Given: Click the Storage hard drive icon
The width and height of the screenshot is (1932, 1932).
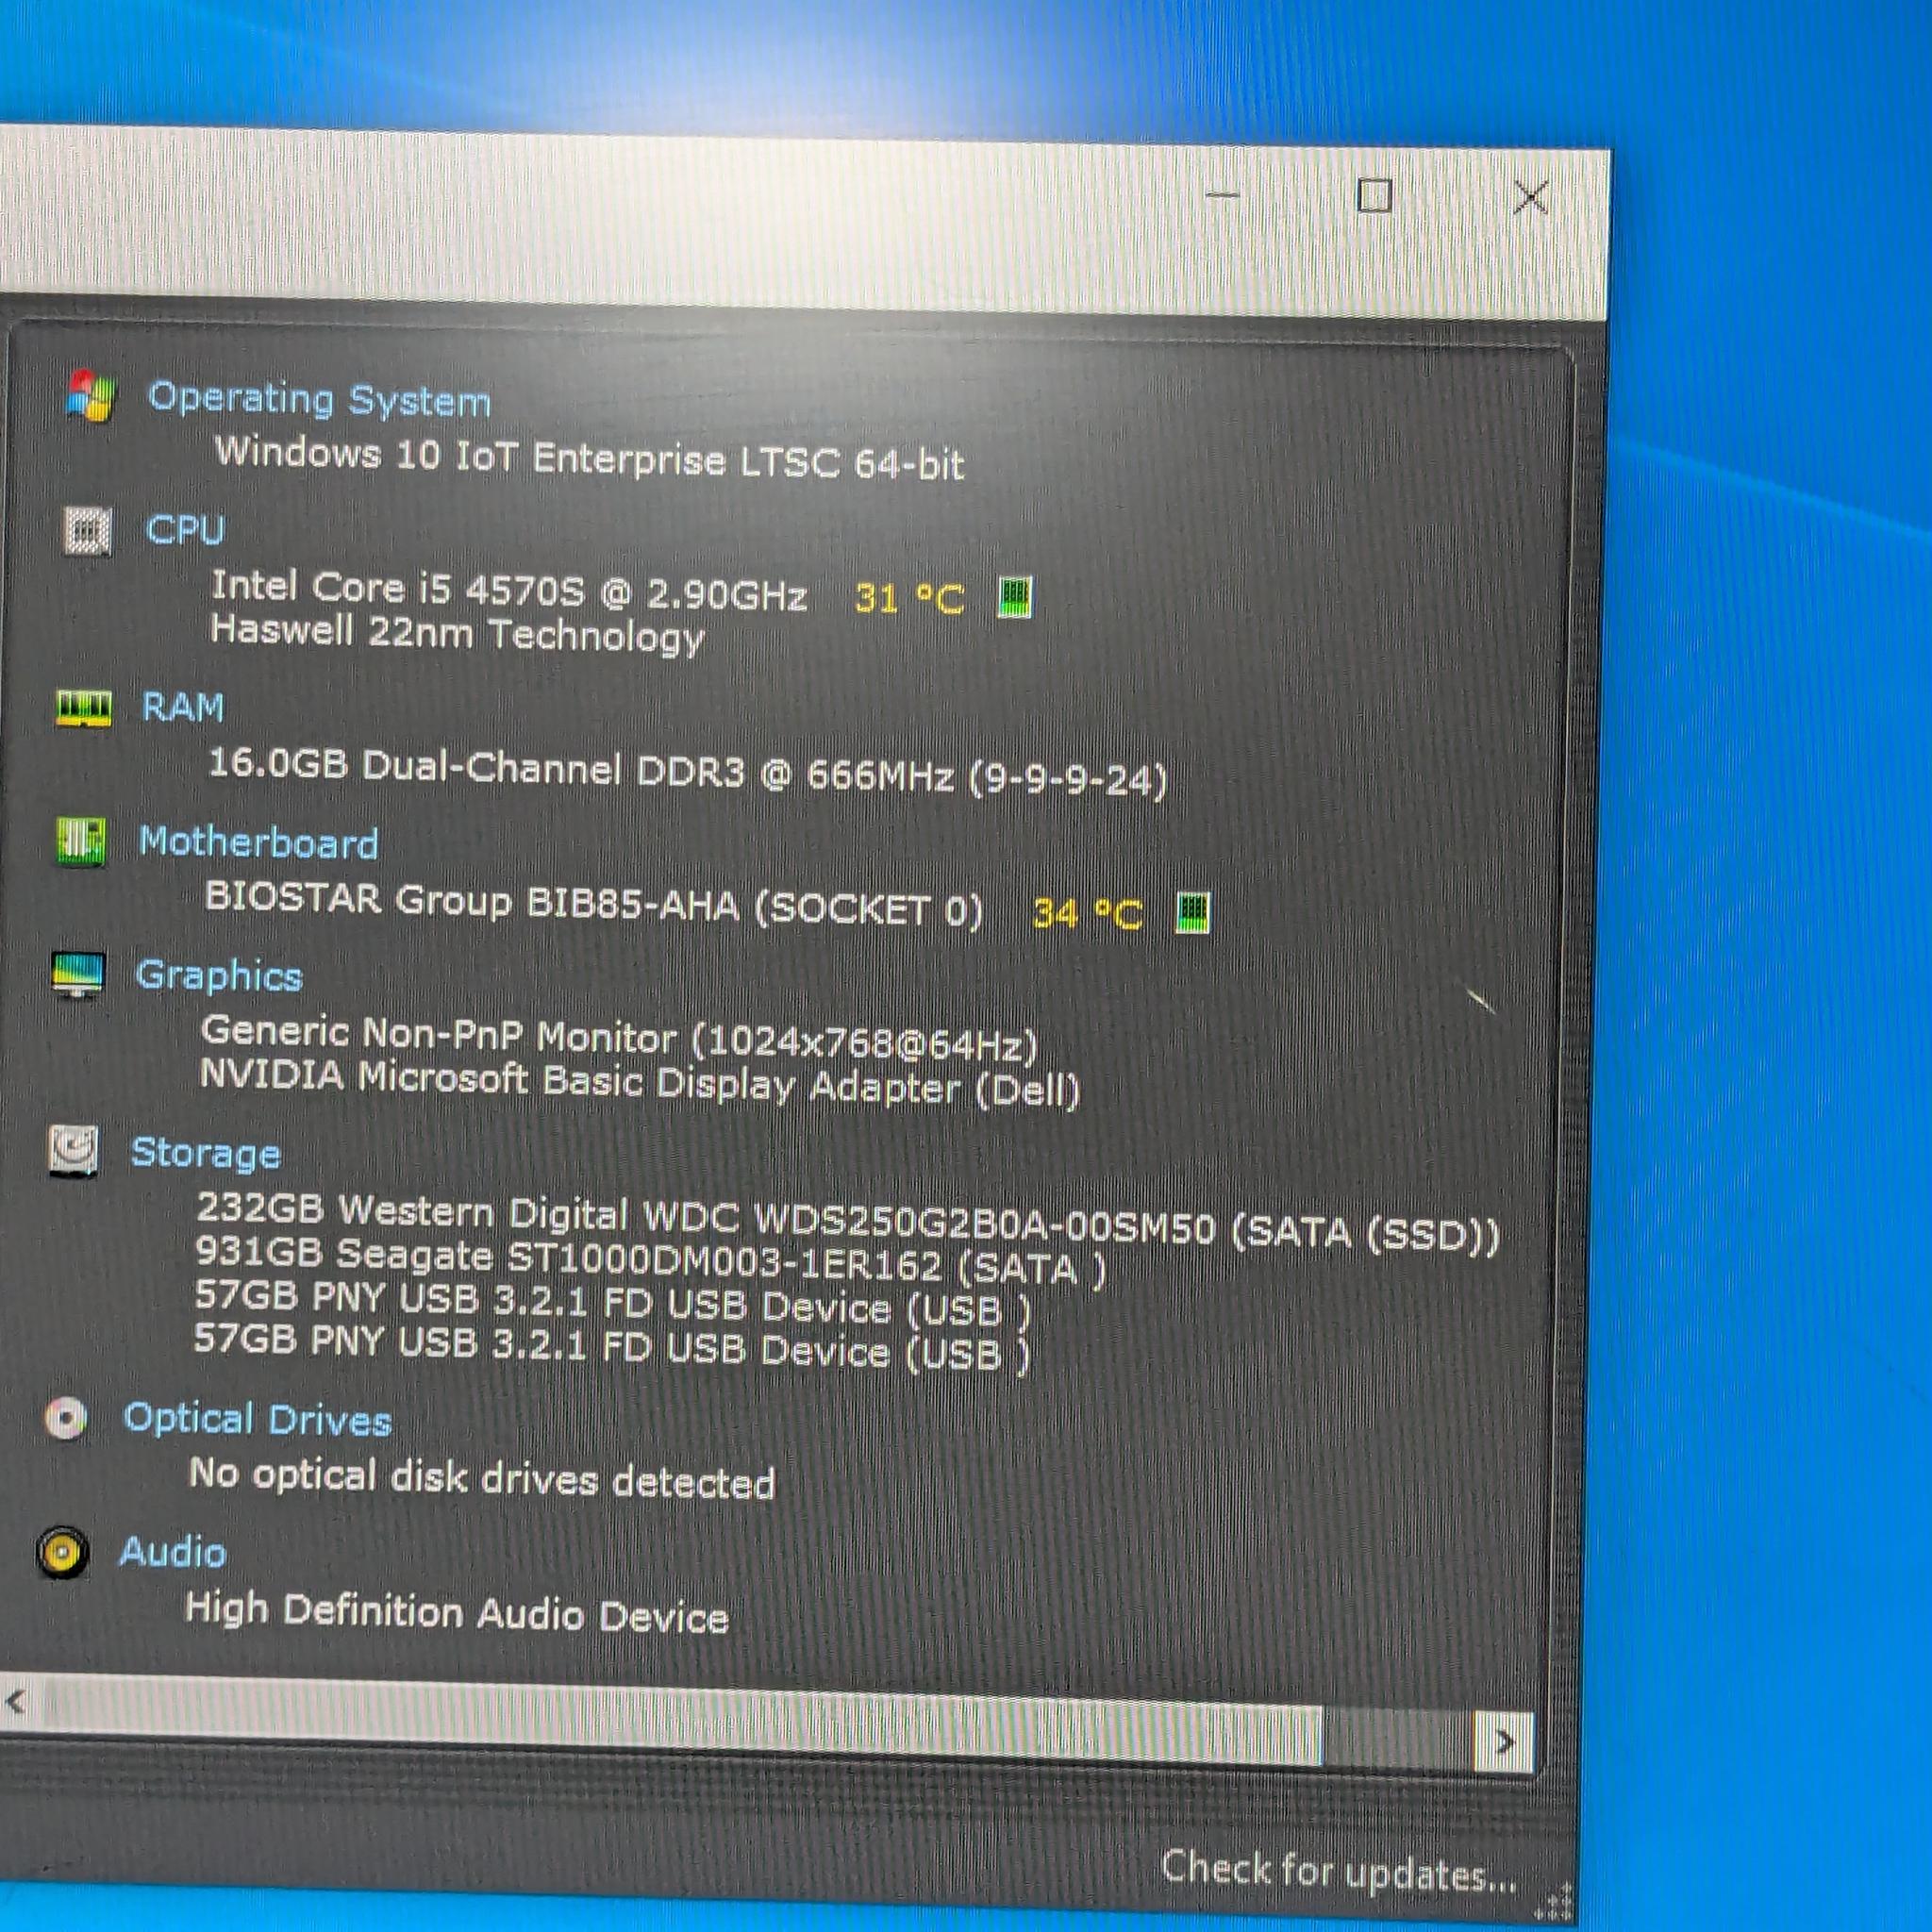Looking at the screenshot, I should 73,1151.
